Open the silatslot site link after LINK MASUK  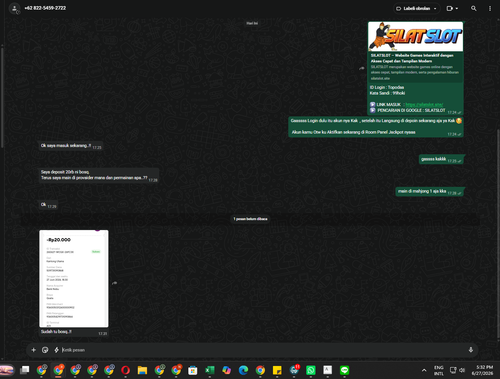click(x=424, y=104)
